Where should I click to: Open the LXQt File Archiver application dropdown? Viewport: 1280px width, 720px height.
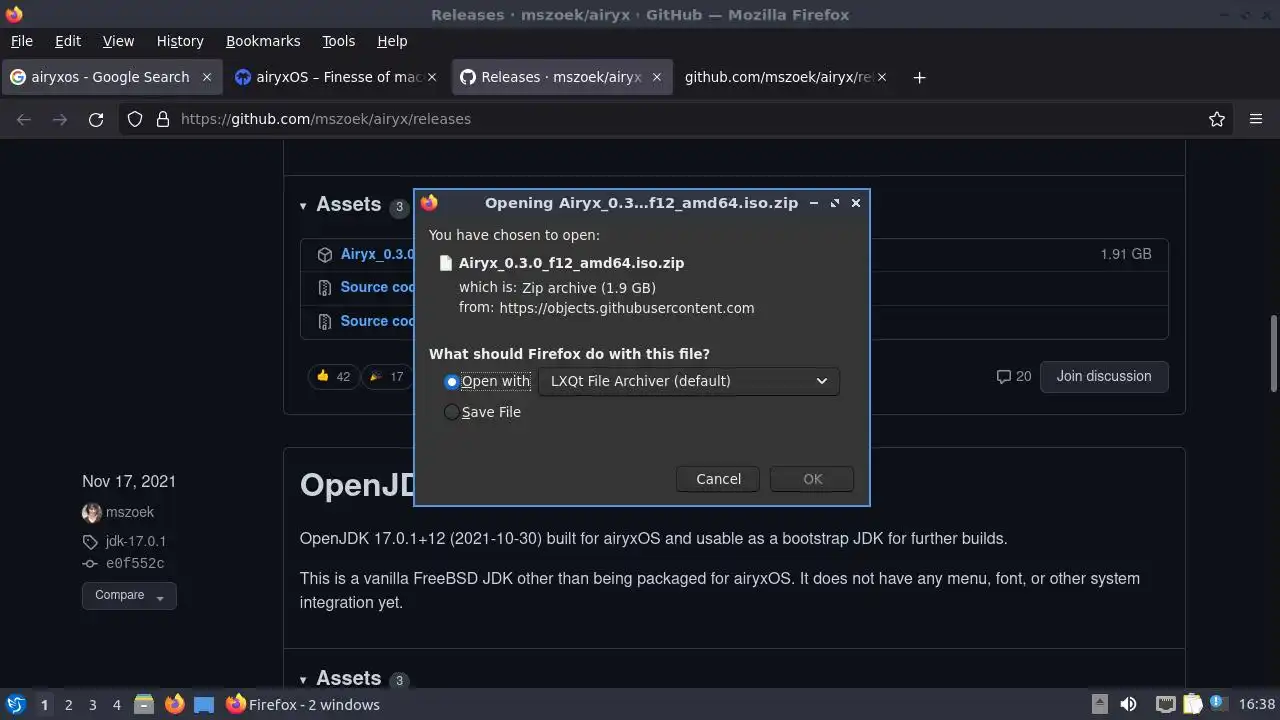(689, 381)
